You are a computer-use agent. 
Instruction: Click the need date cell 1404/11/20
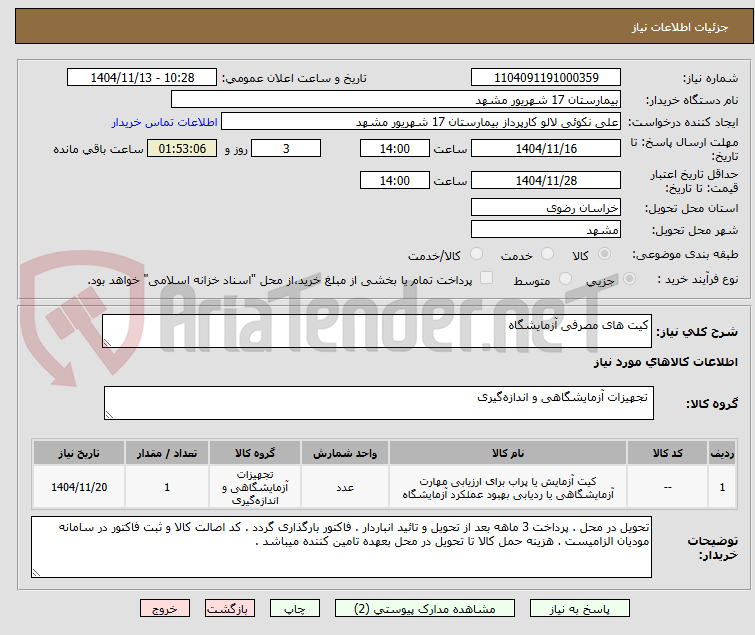coord(79,487)
